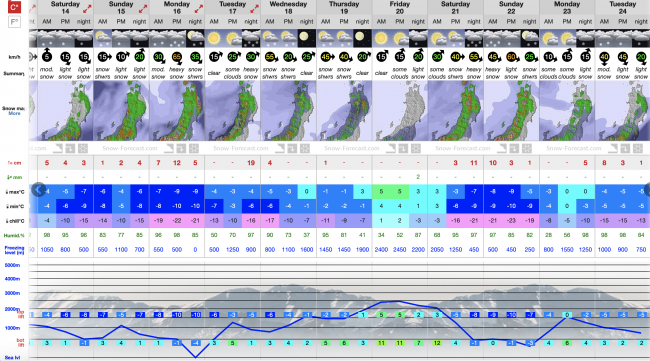Click the -23 wind chill value
This screenshot has height=361, width=650.
[x=511, y=220]
